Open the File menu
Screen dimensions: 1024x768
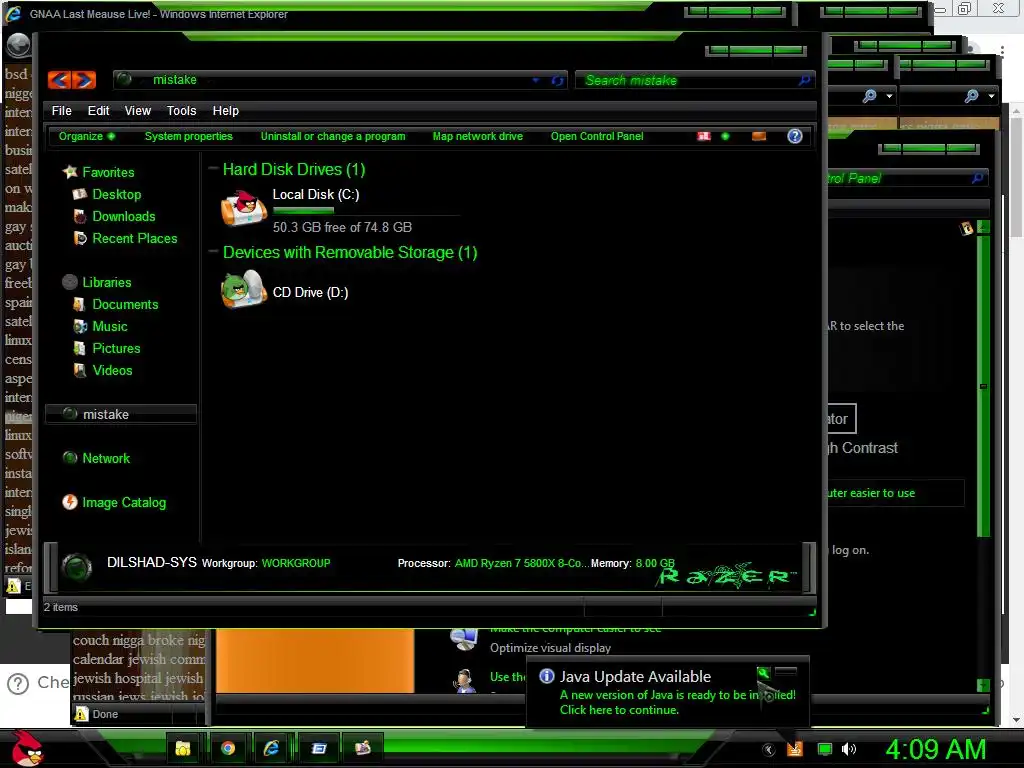(x=61, y=110)
